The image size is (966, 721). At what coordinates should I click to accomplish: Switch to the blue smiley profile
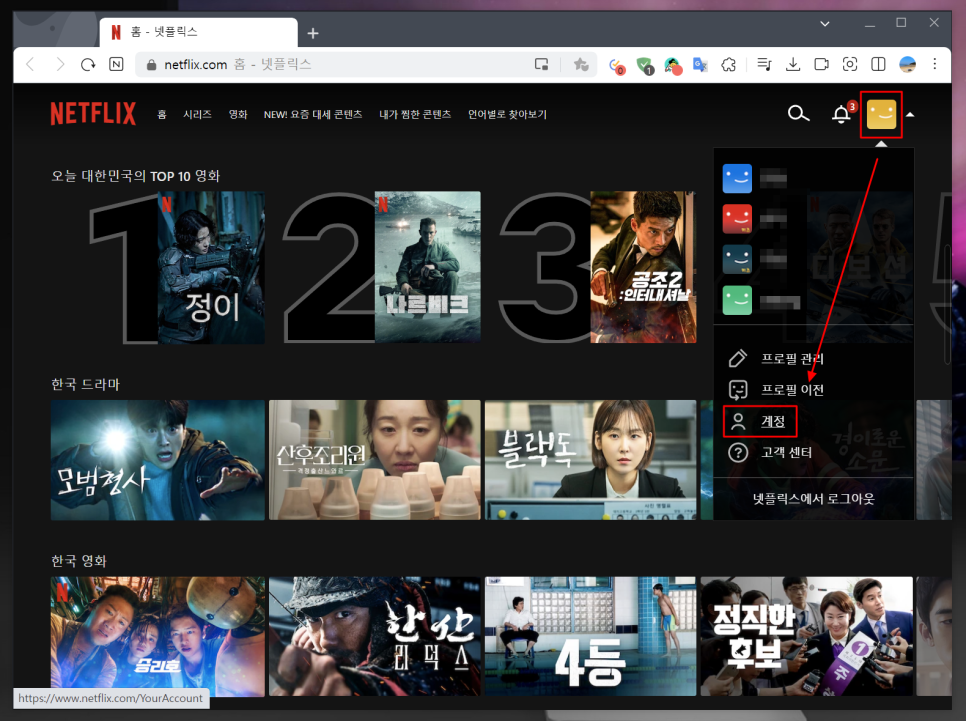click(737, 179)
